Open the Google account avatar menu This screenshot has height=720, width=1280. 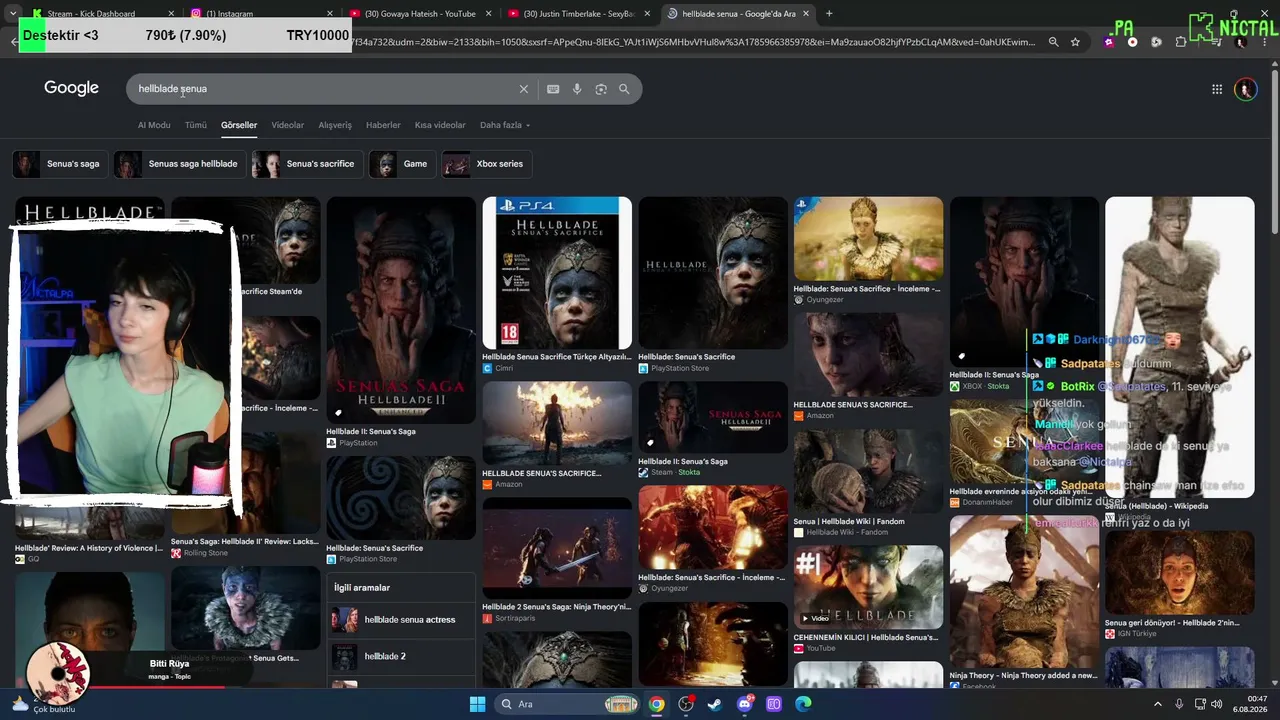click(x=1245, y=89)
